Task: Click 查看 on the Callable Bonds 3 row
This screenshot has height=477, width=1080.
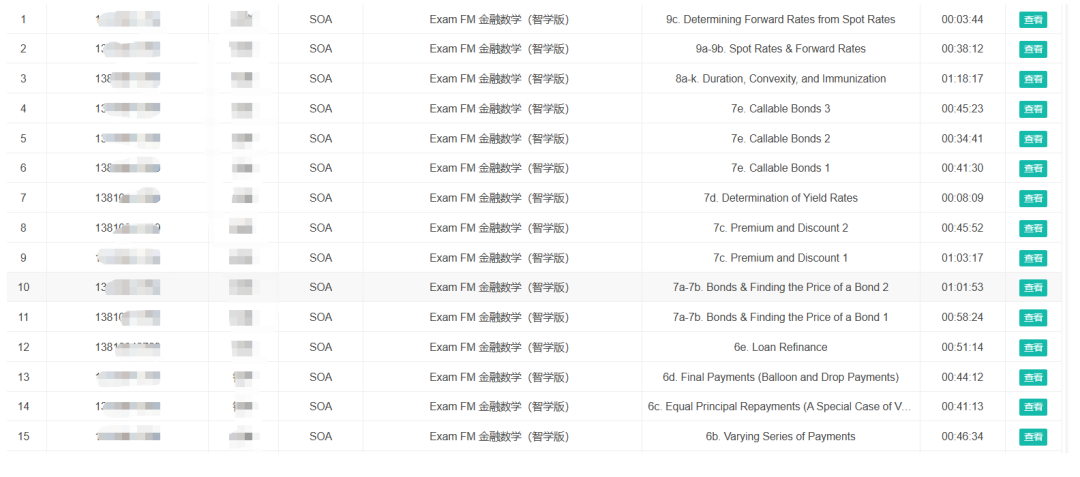Action: [x=1033, y=109]
